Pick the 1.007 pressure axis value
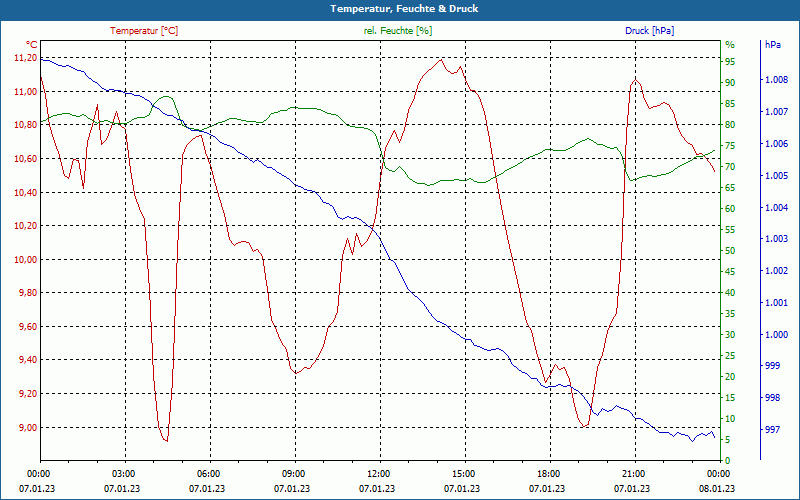Screen dimensions: 800x500 tap(777, 112)
